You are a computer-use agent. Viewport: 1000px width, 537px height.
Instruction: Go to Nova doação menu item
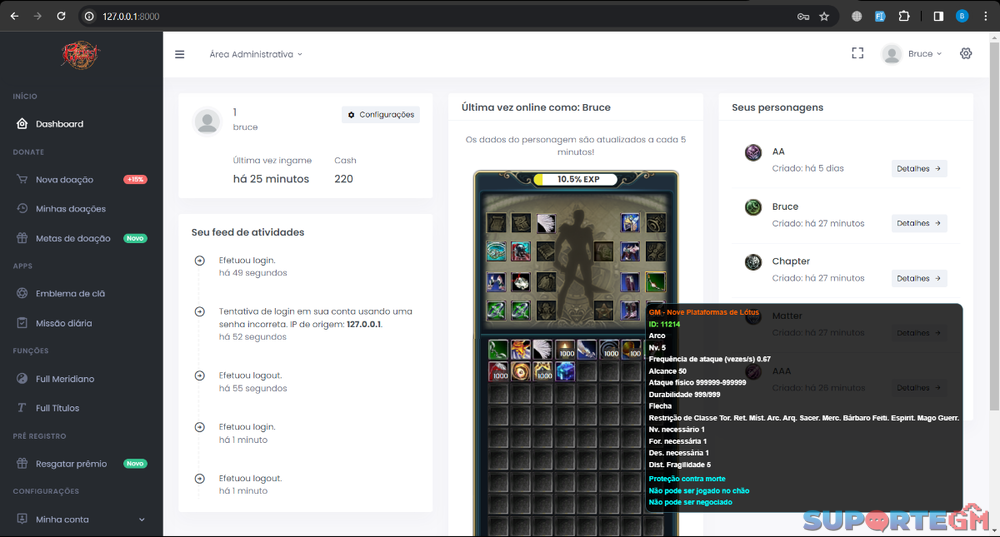64,179
